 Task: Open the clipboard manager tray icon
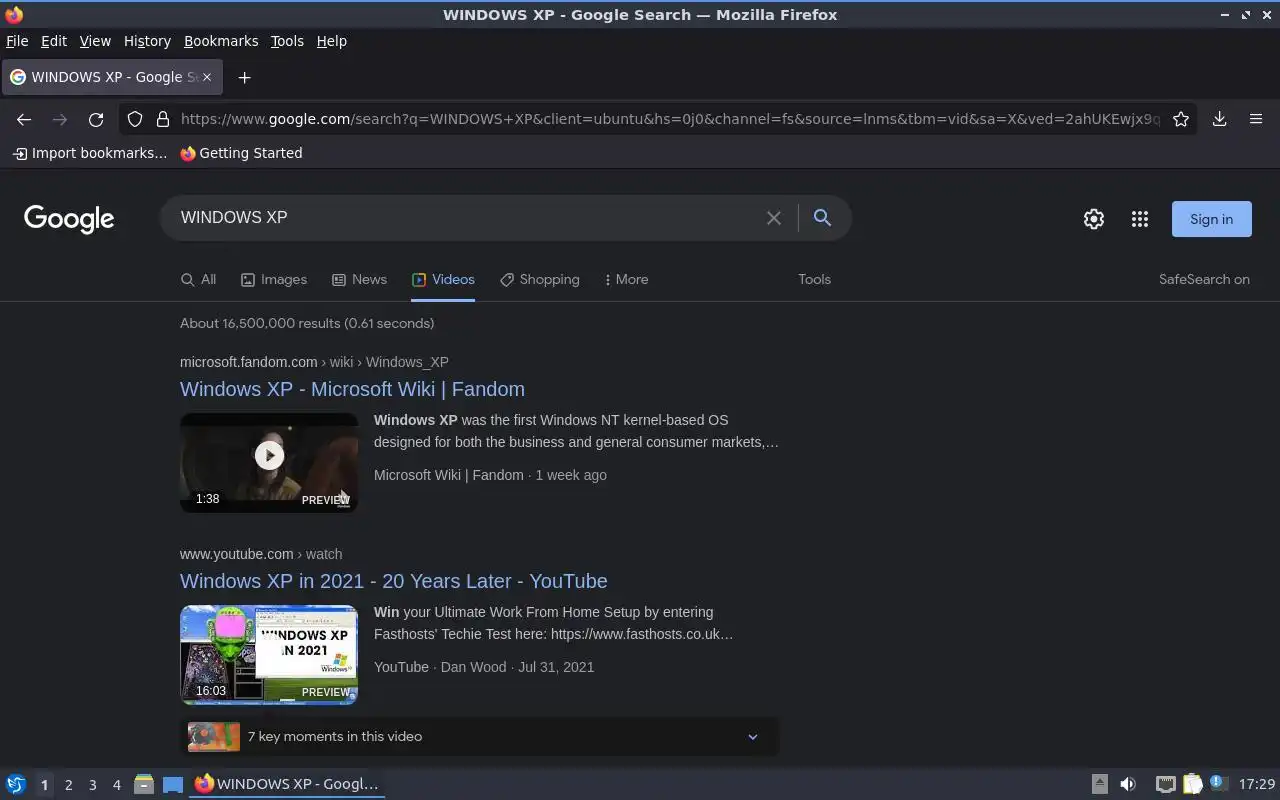(x=1192, y=784)
